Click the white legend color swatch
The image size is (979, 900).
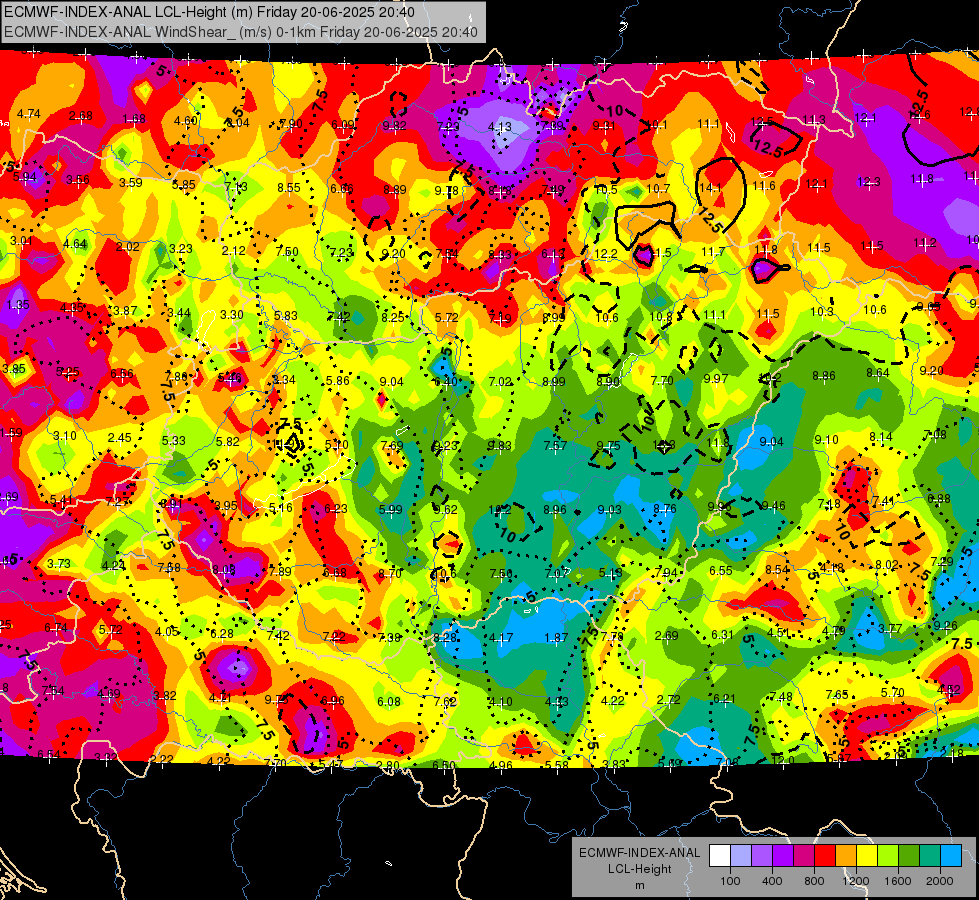tap(720, 856)
